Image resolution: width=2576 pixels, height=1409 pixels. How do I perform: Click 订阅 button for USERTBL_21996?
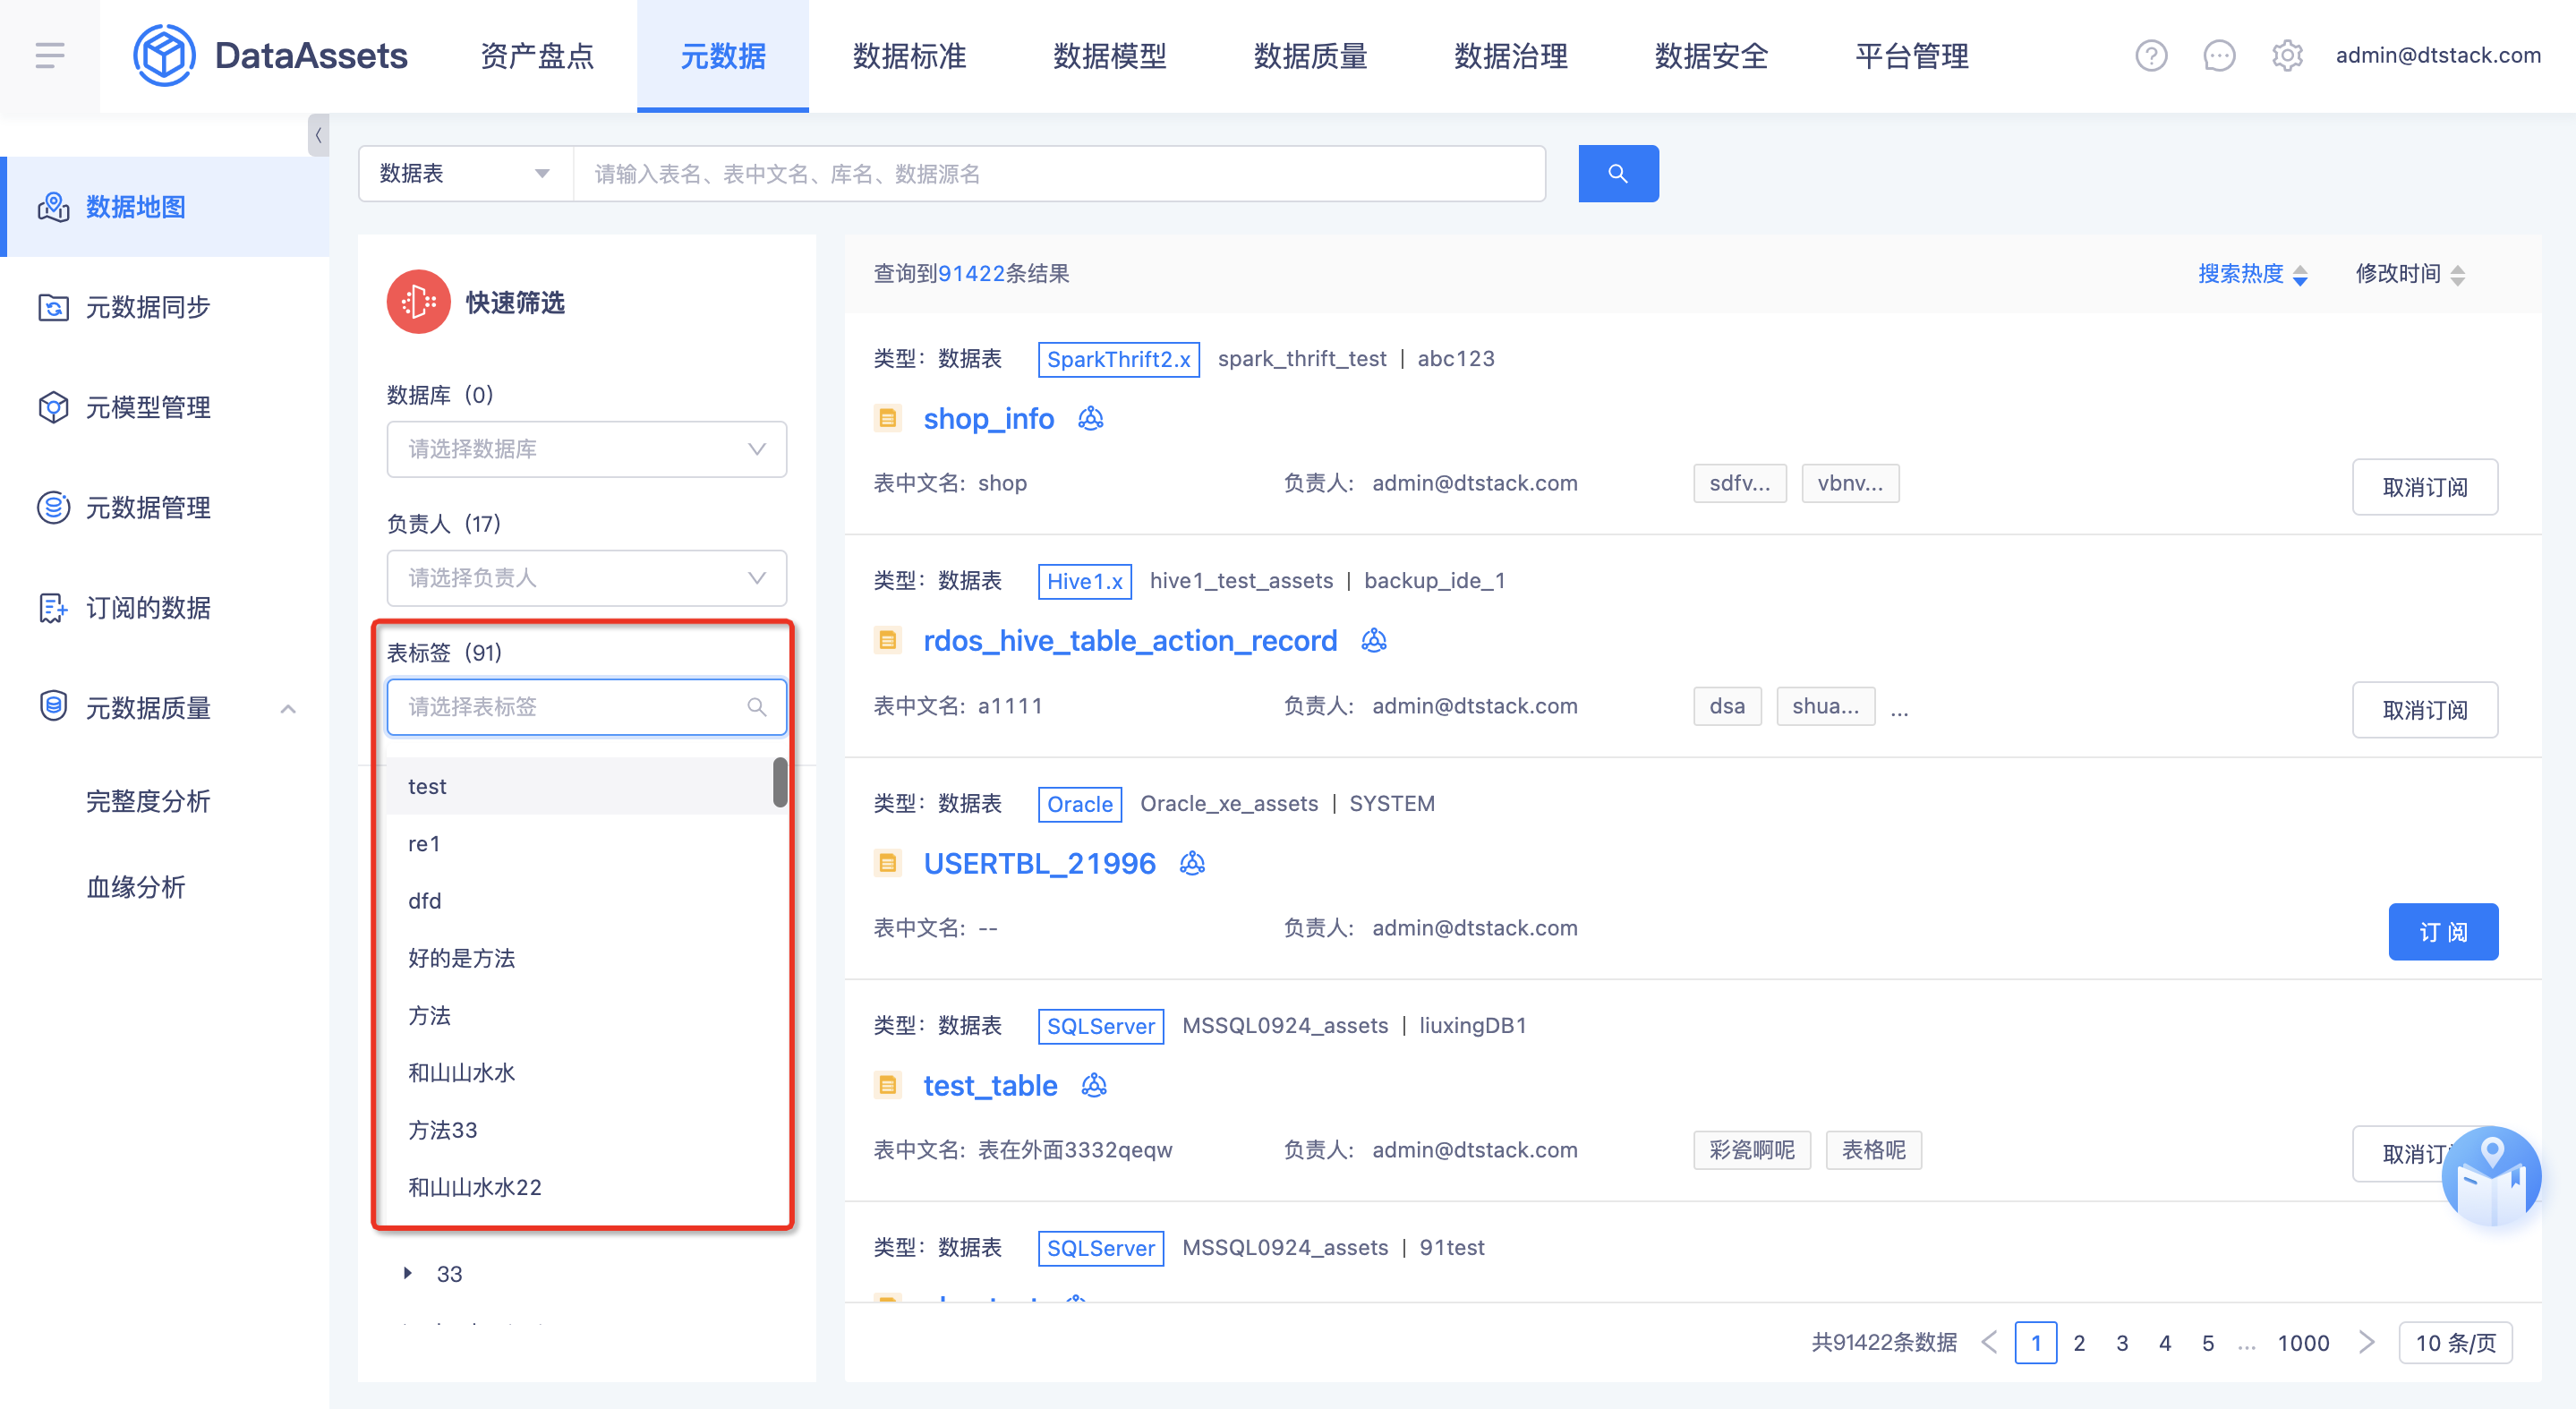click(x=2443, y=932)
